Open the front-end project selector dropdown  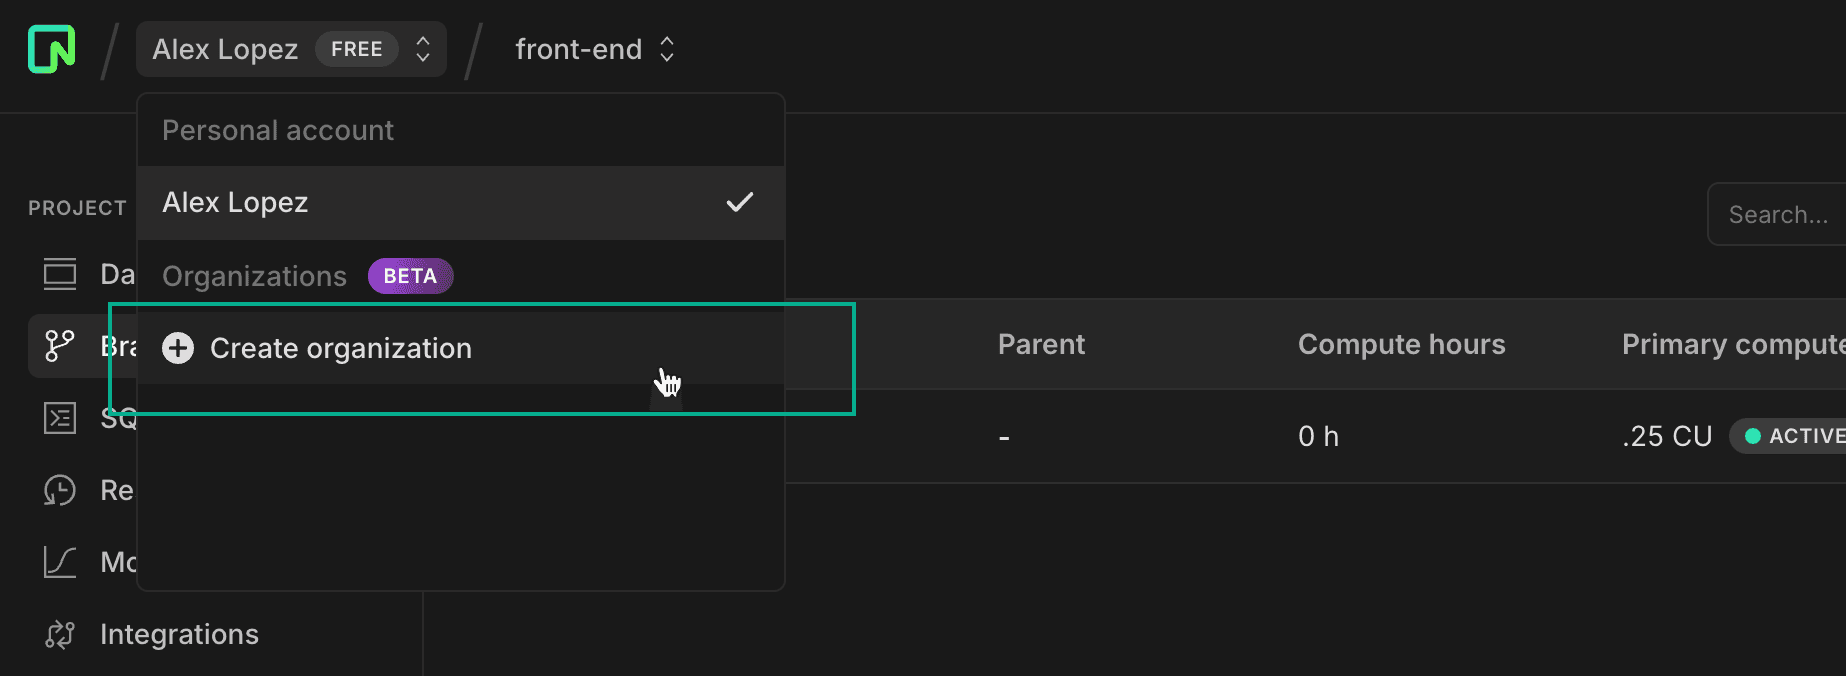tap(594, 48)
